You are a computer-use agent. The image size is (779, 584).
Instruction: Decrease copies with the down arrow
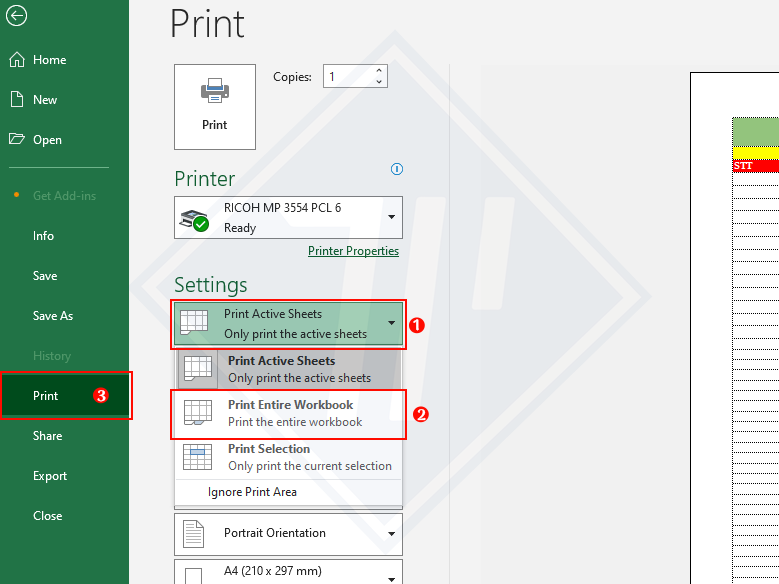379,82
